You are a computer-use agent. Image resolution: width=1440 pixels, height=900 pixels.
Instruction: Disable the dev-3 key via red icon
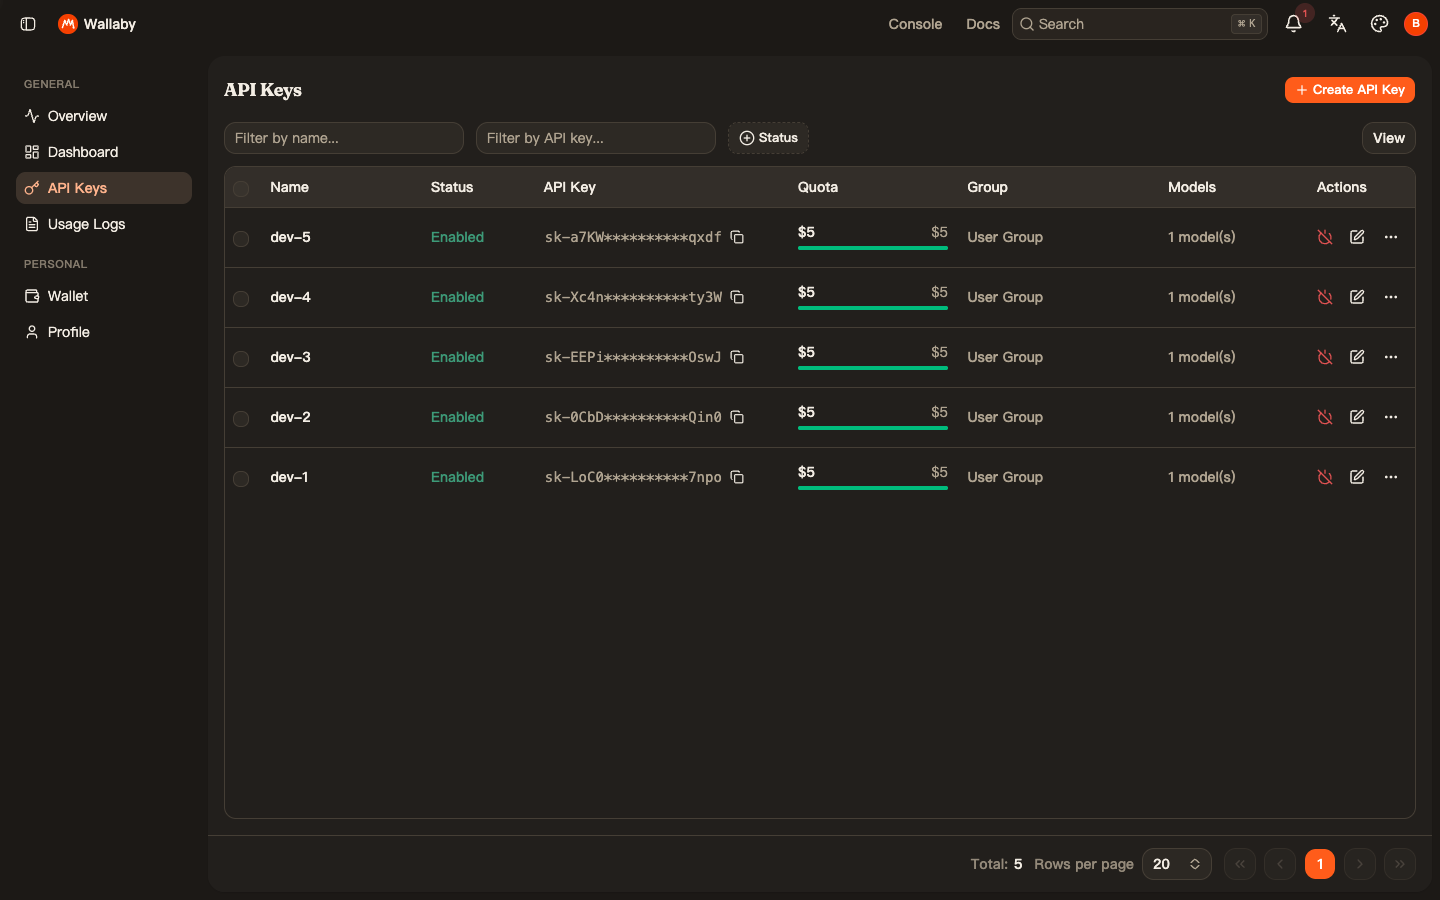tap(1325, 357)
